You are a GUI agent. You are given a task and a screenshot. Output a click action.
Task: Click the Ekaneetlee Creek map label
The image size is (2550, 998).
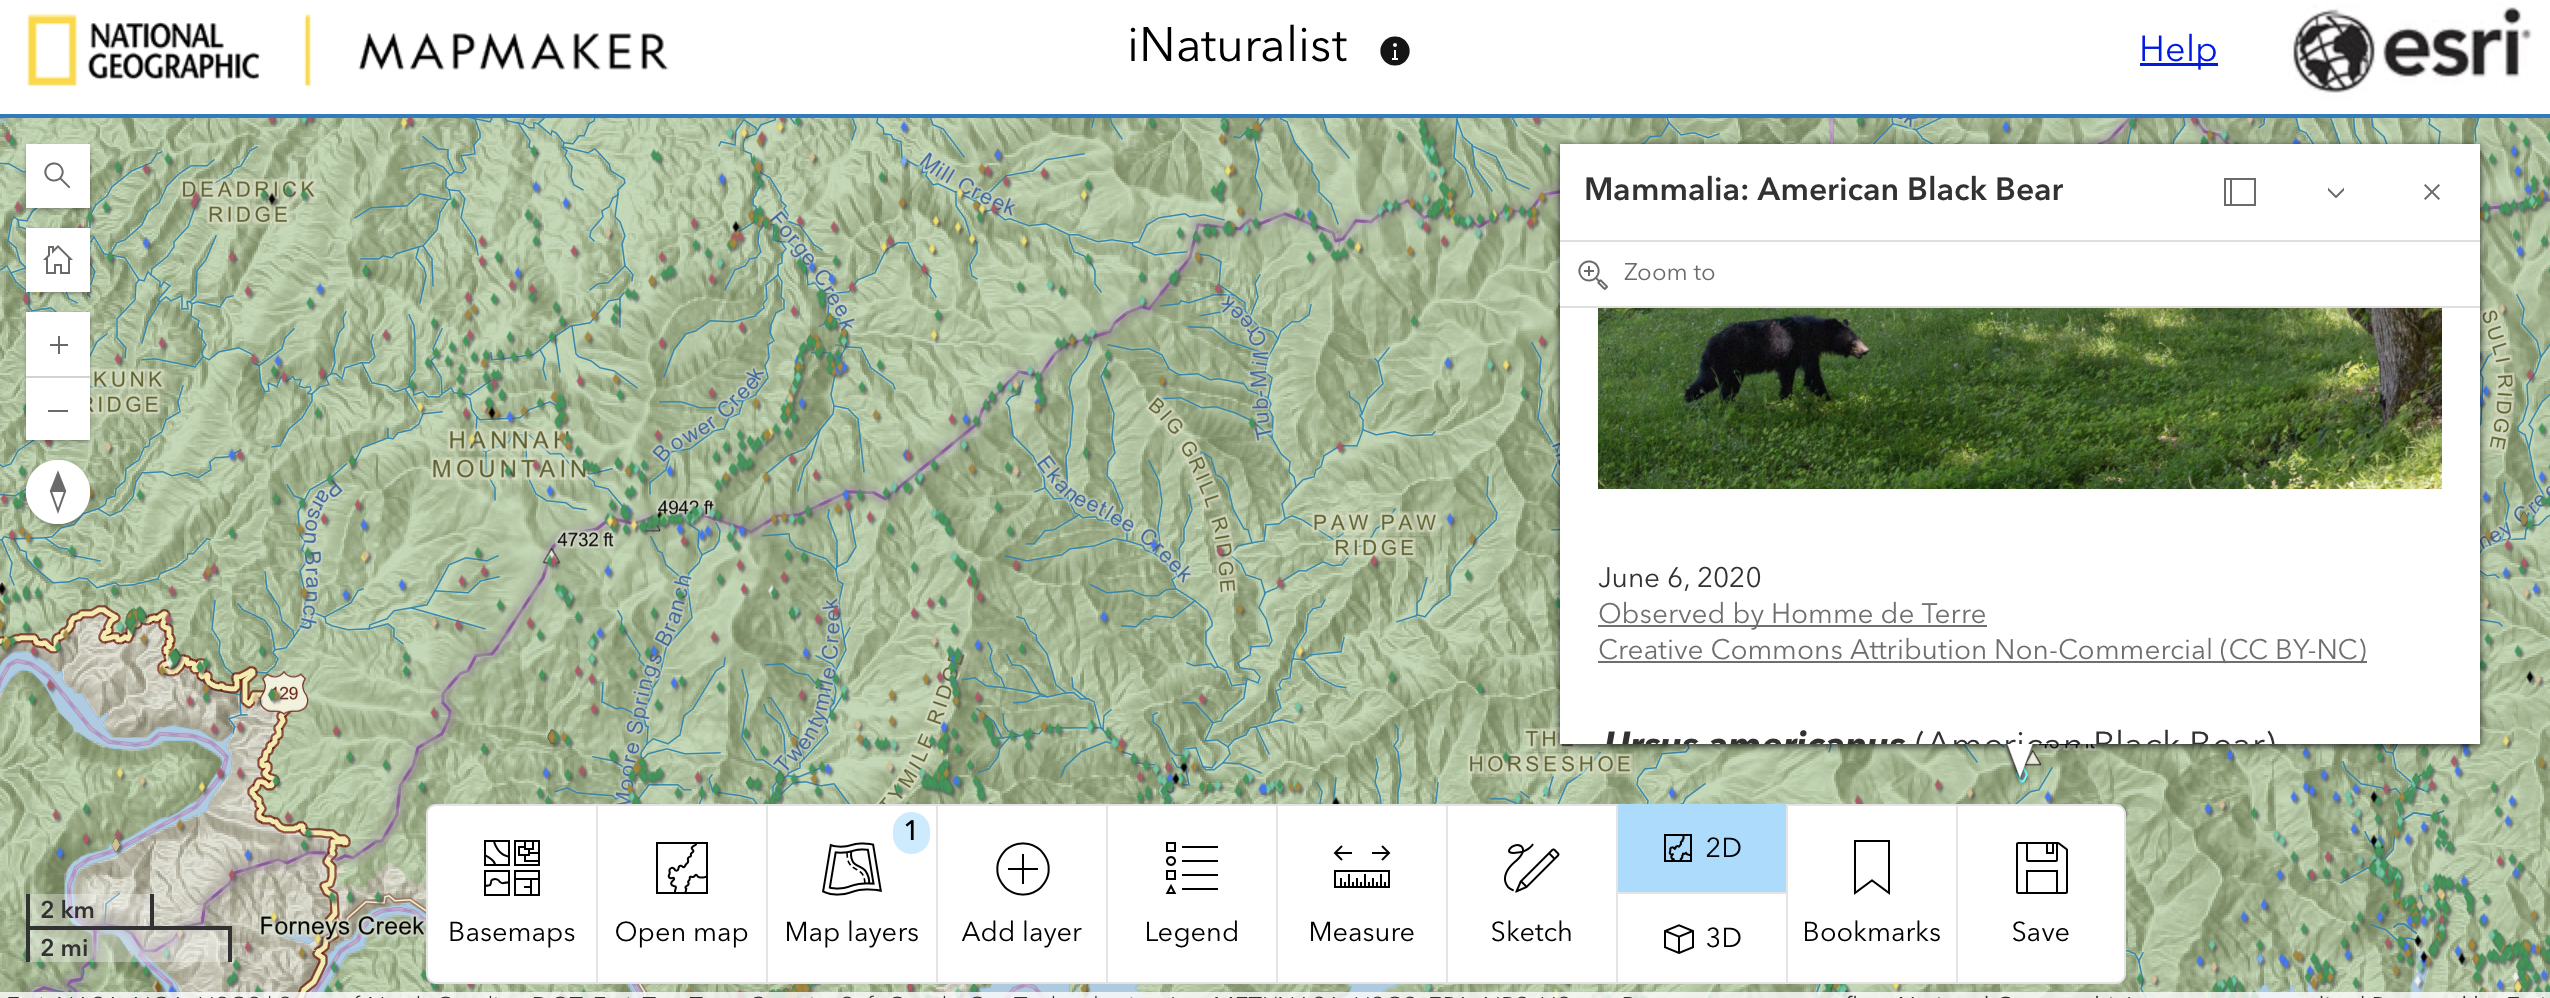(x=1115, y=518)
